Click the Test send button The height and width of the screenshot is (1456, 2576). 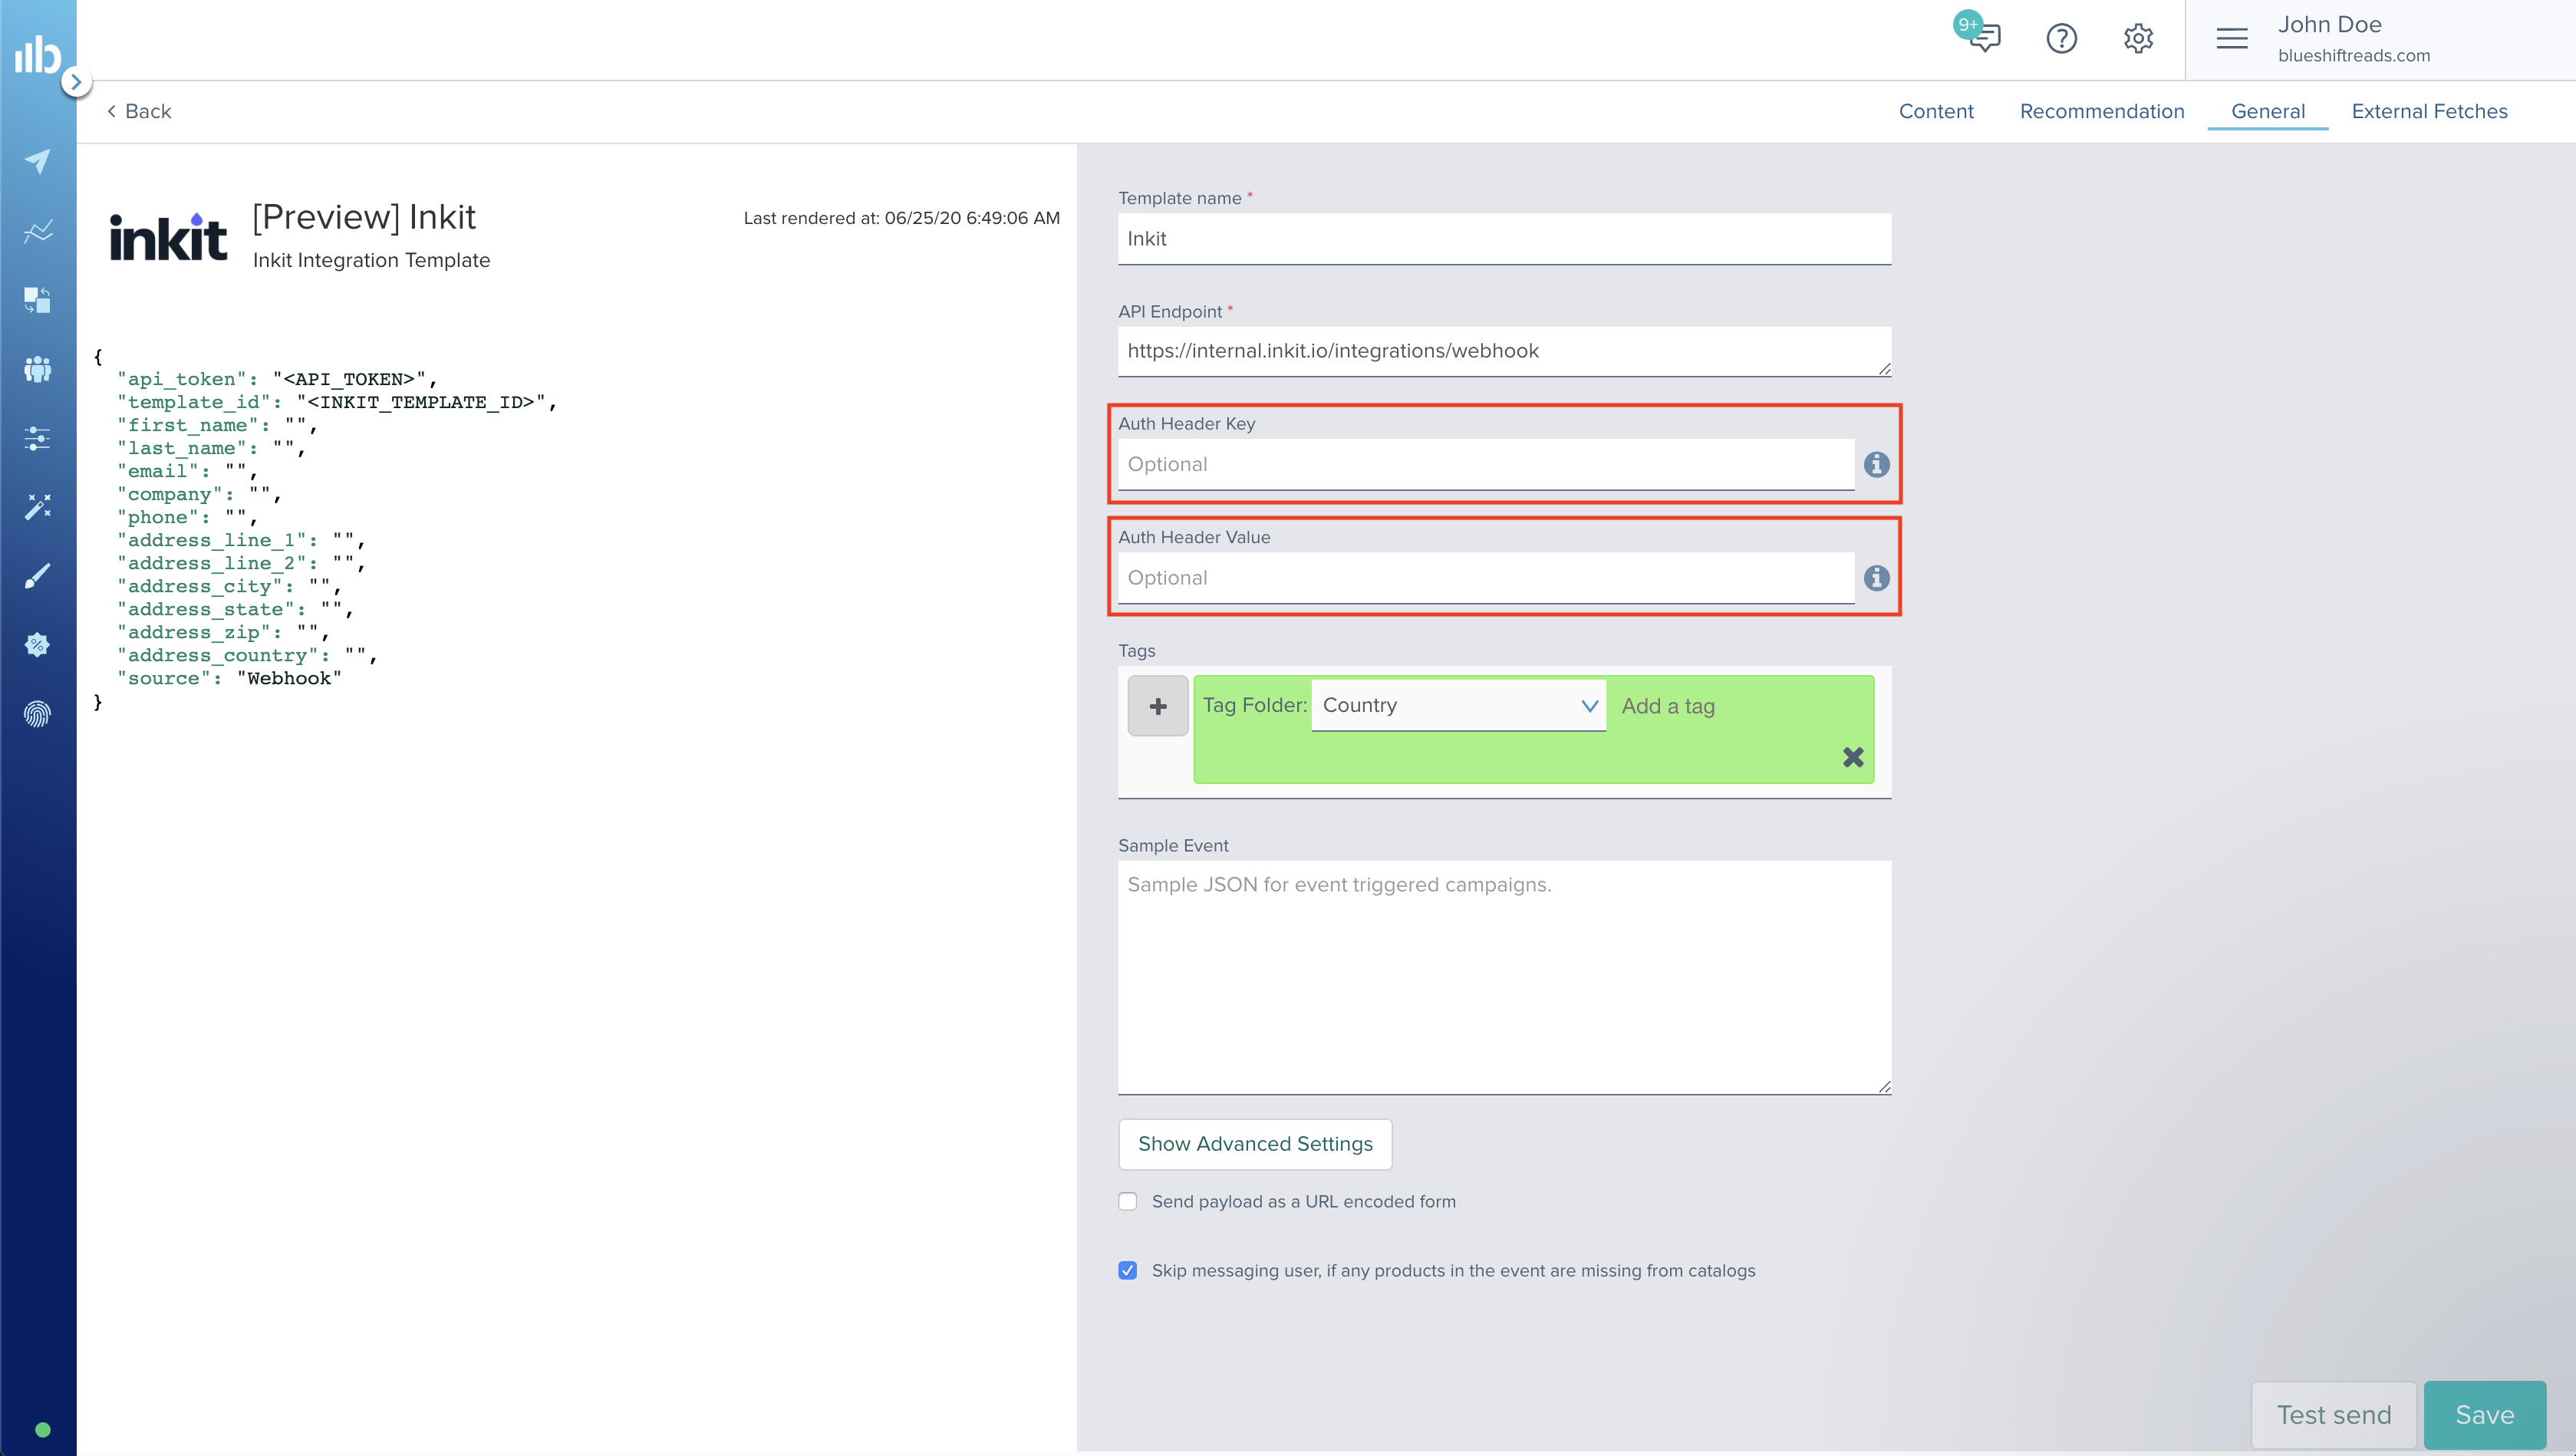[x=2333, y=1414]
